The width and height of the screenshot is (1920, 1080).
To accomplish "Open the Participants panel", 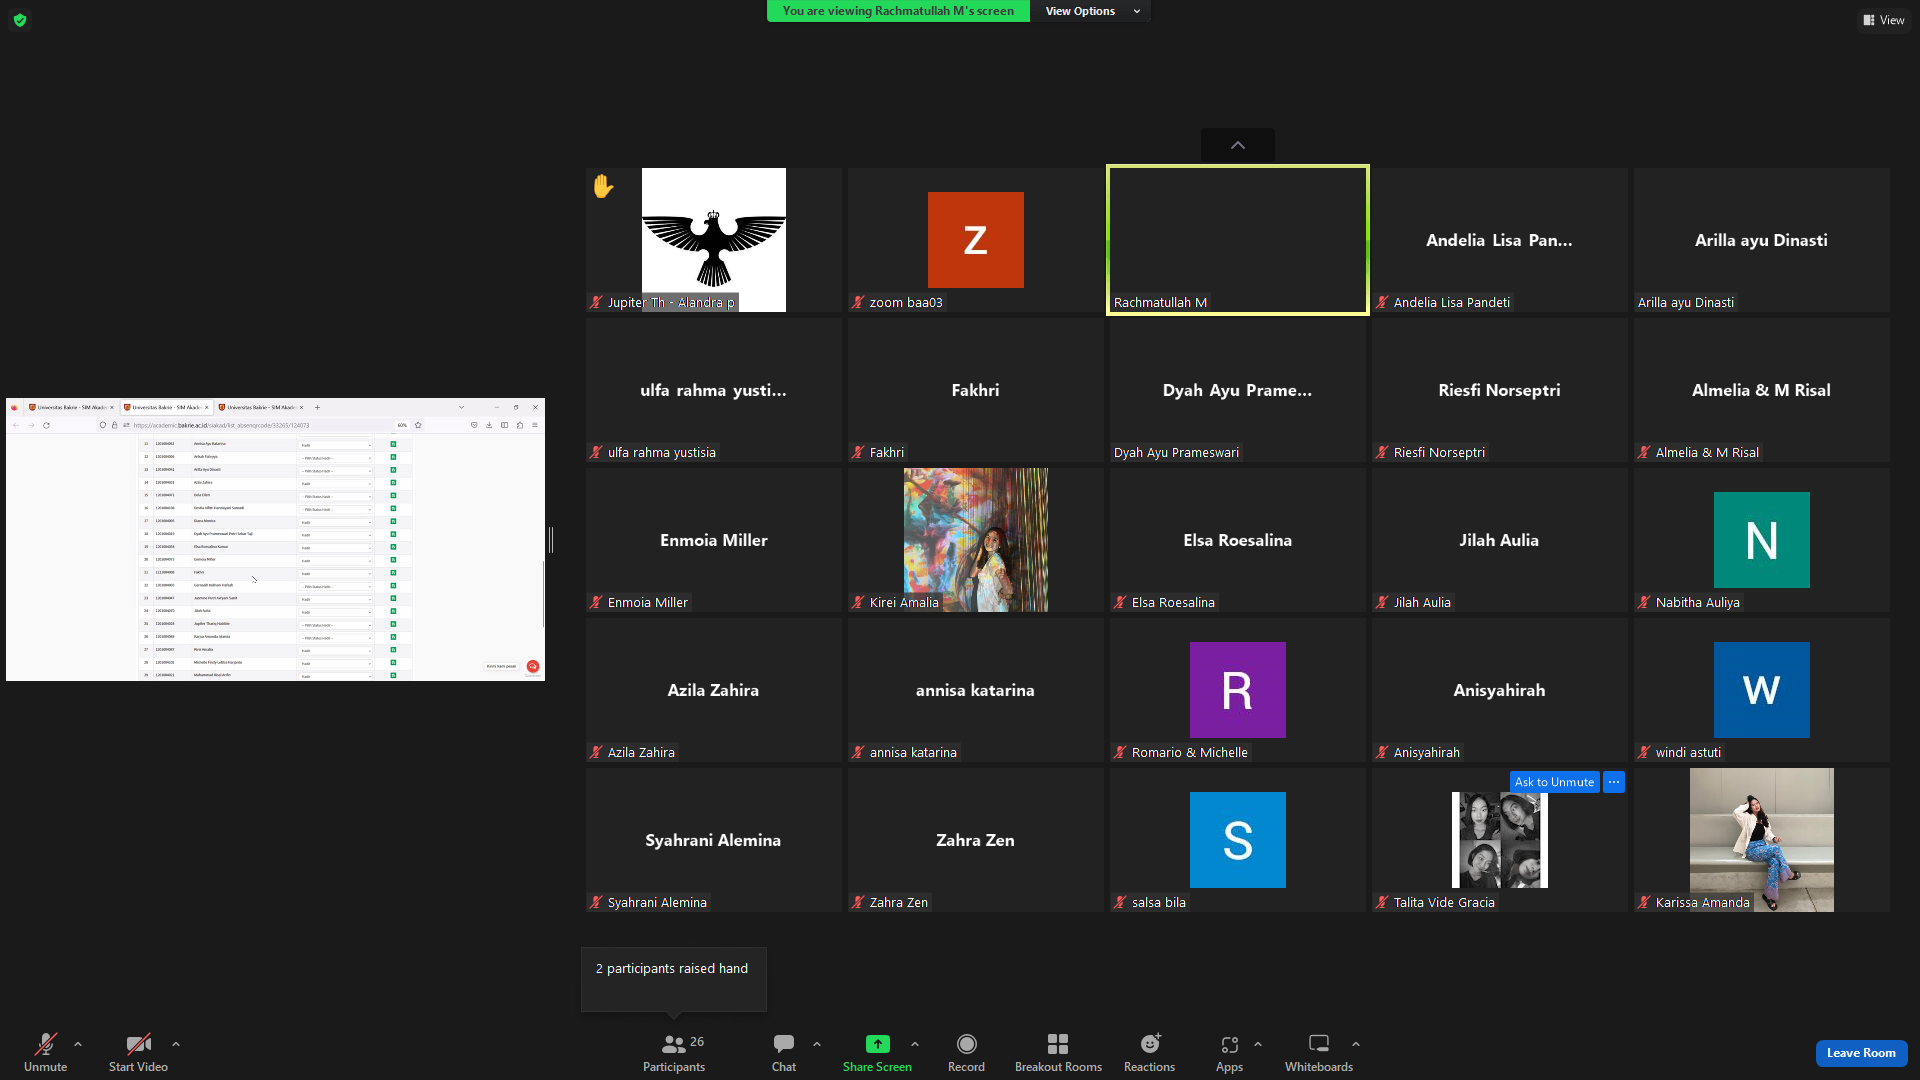I will (674, 1053).
